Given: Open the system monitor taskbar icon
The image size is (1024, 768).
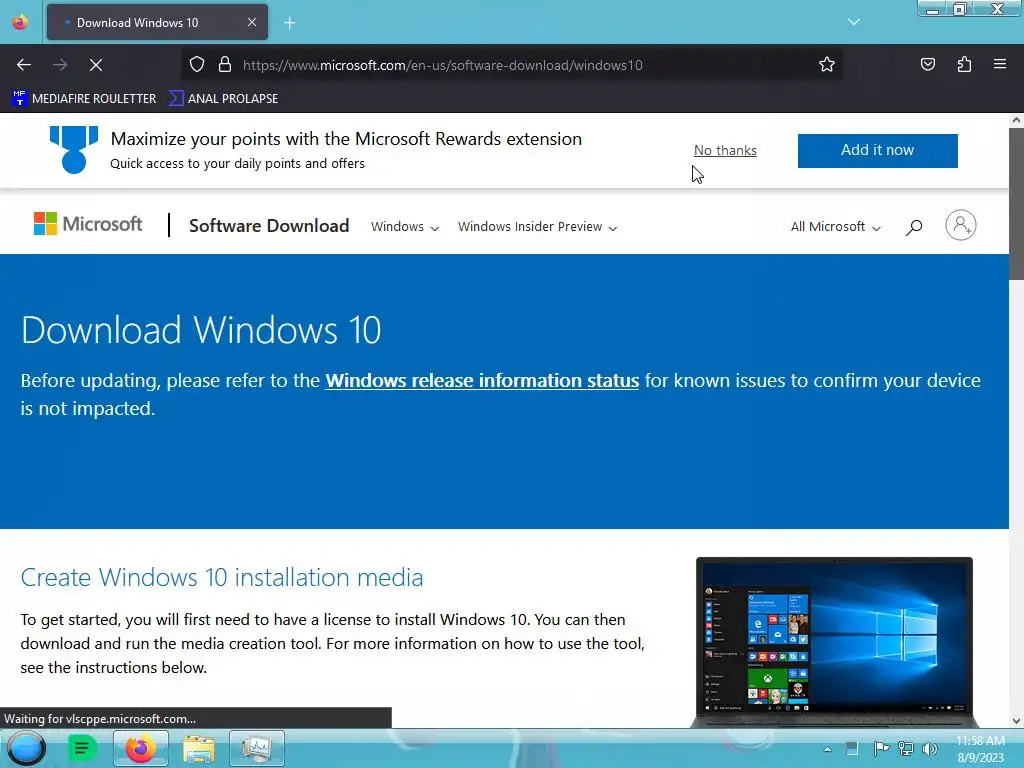Looking at the screenshot, I should [257, 748].
